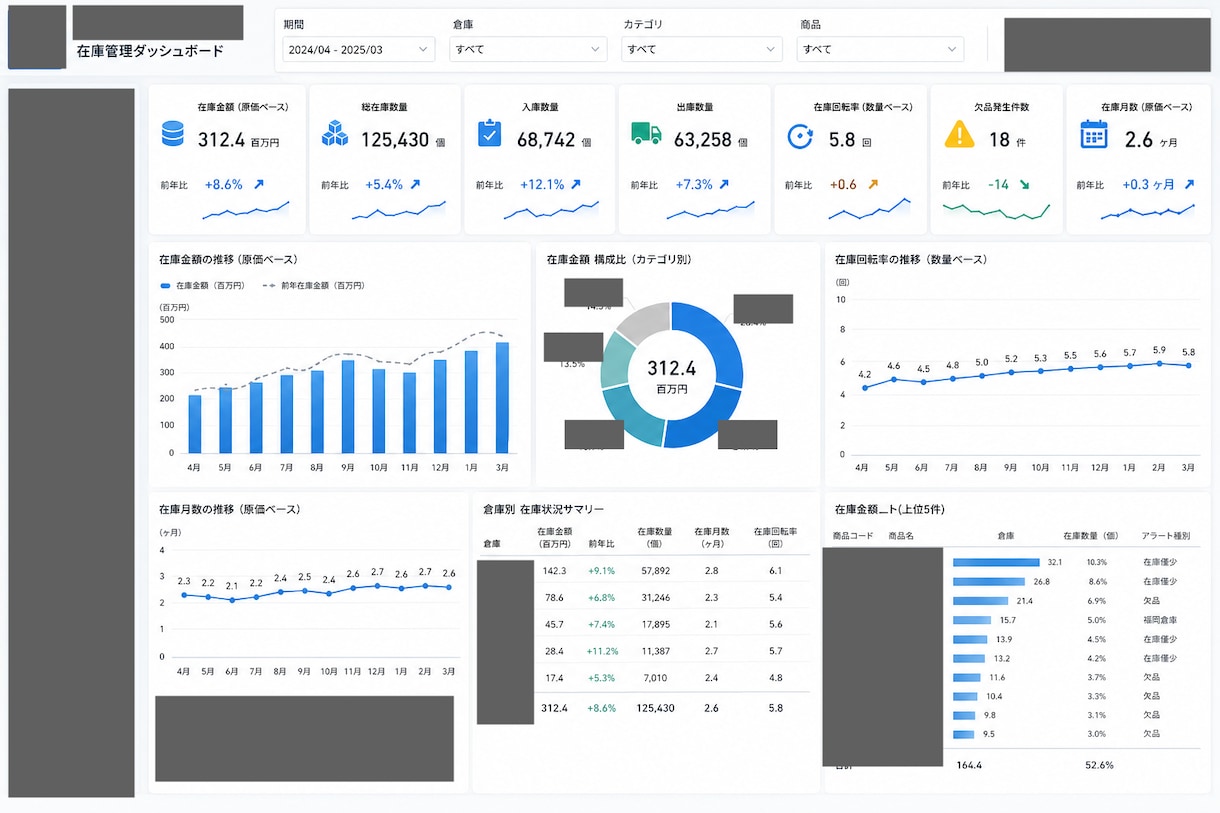
Task: Click the orange arrow beside +0.6
Action: point(873,185)
